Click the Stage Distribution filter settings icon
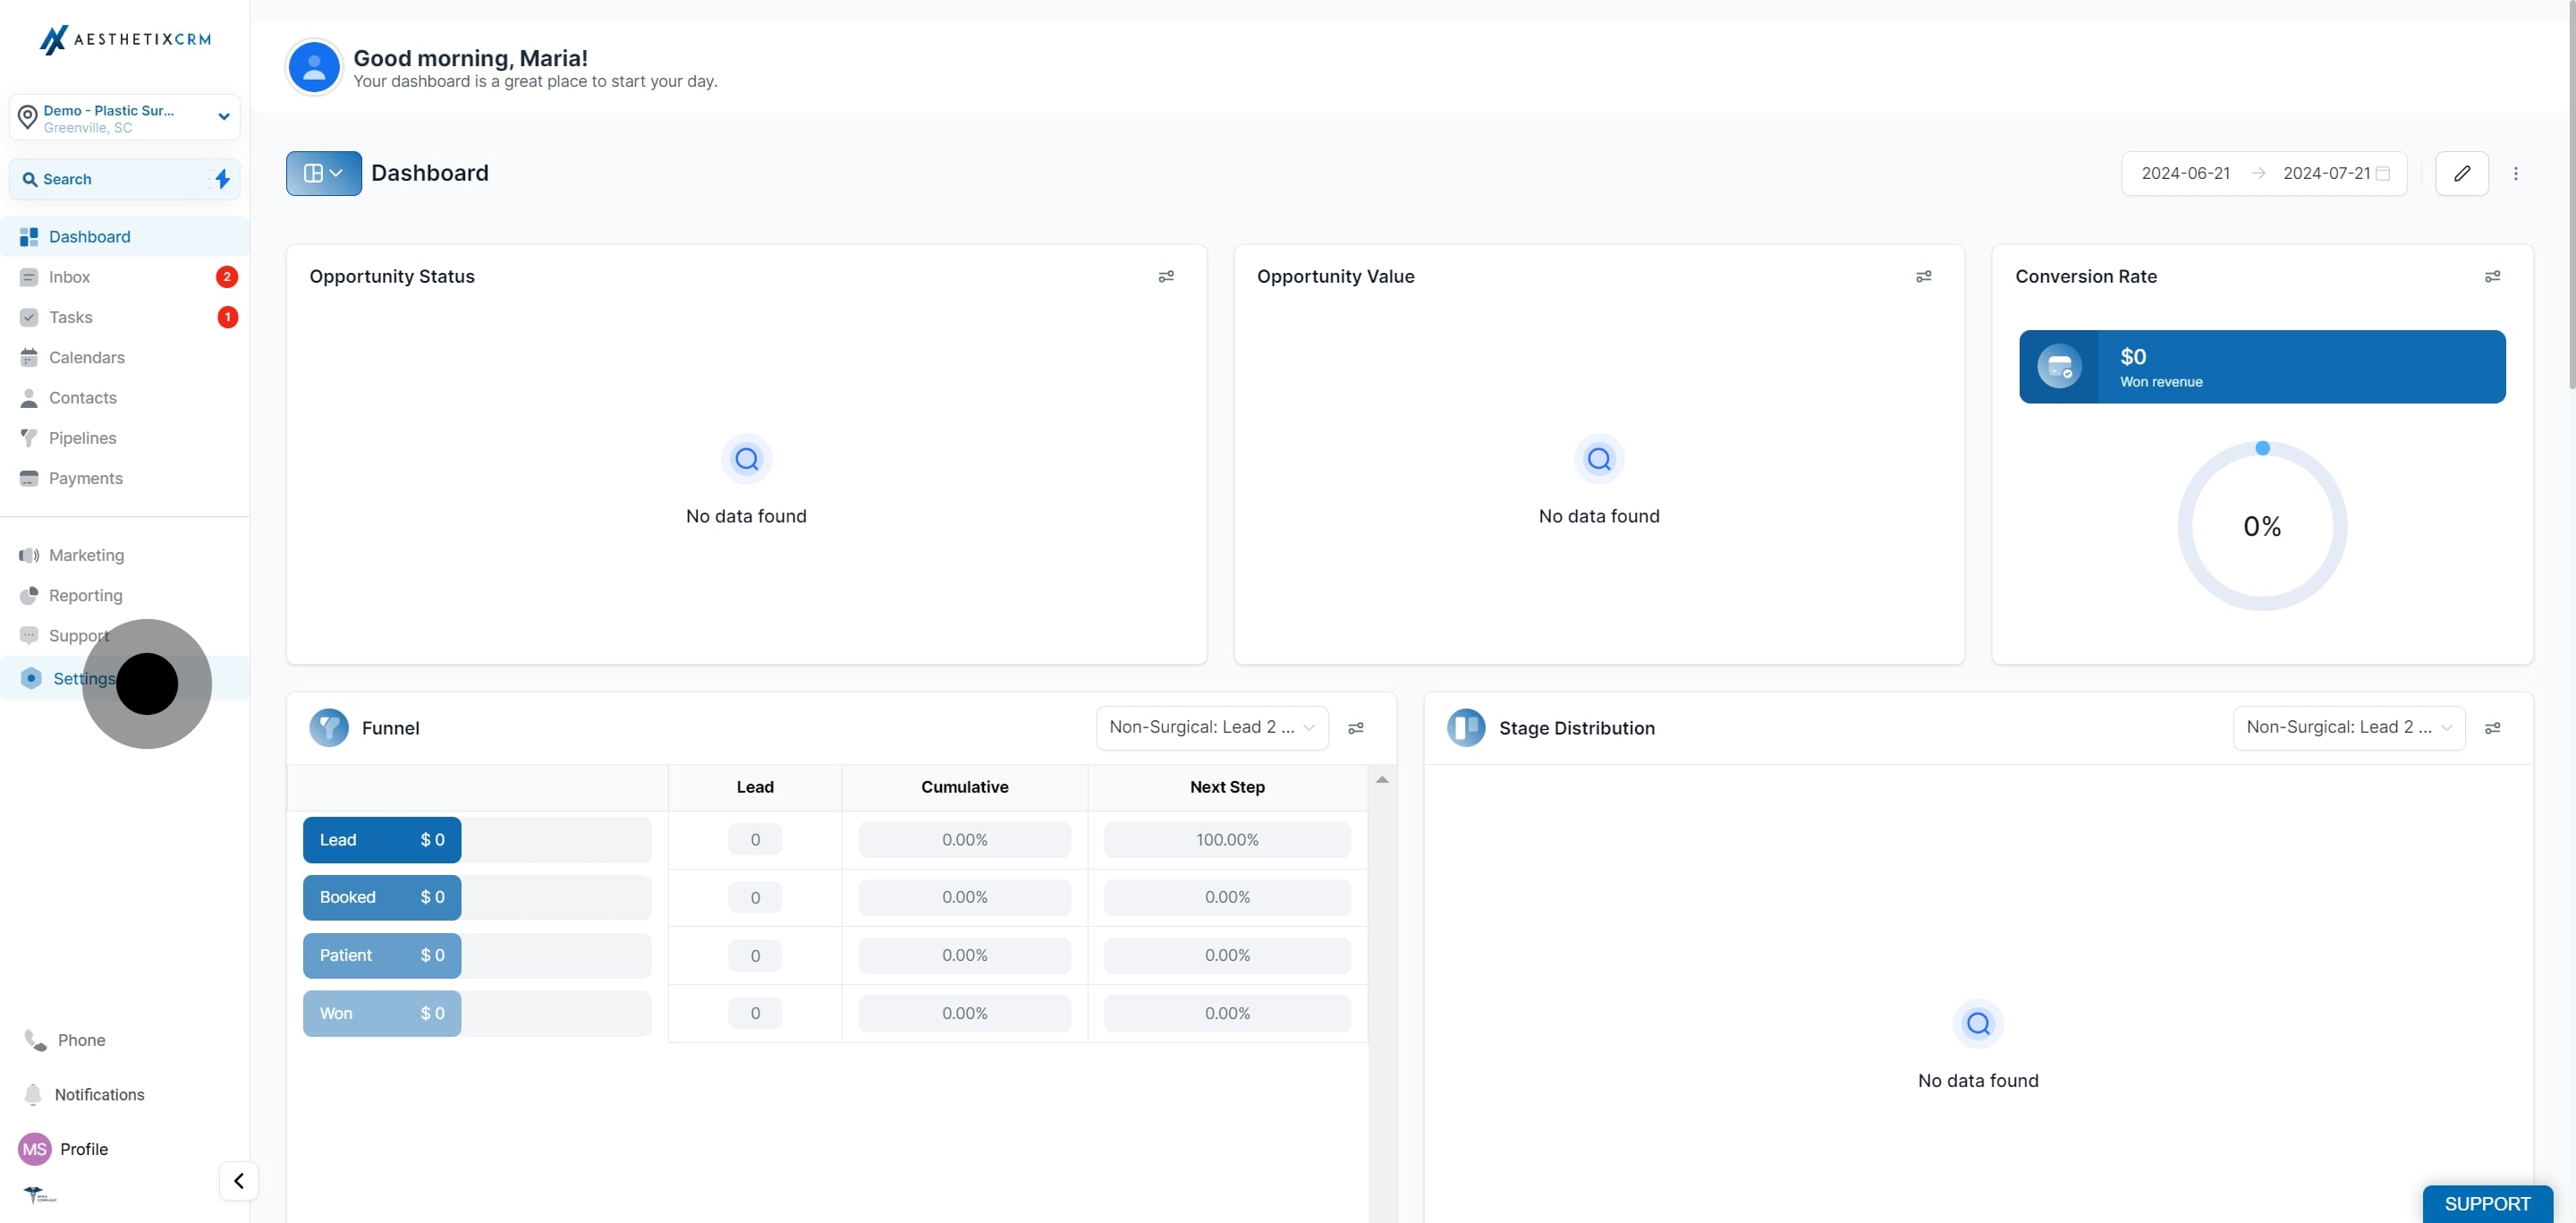The height and width of the screenshot is (1223, 2576). (x=2492, y=728)
